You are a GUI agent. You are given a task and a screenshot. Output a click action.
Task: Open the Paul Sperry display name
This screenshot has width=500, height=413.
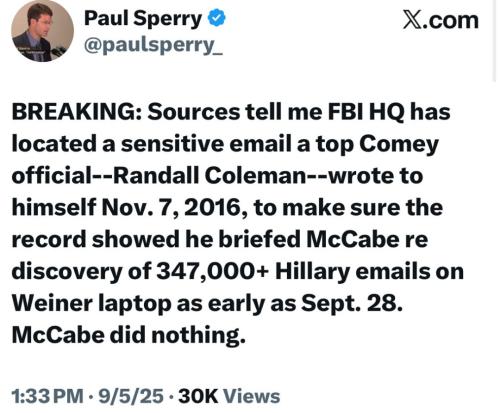(143, 18)
